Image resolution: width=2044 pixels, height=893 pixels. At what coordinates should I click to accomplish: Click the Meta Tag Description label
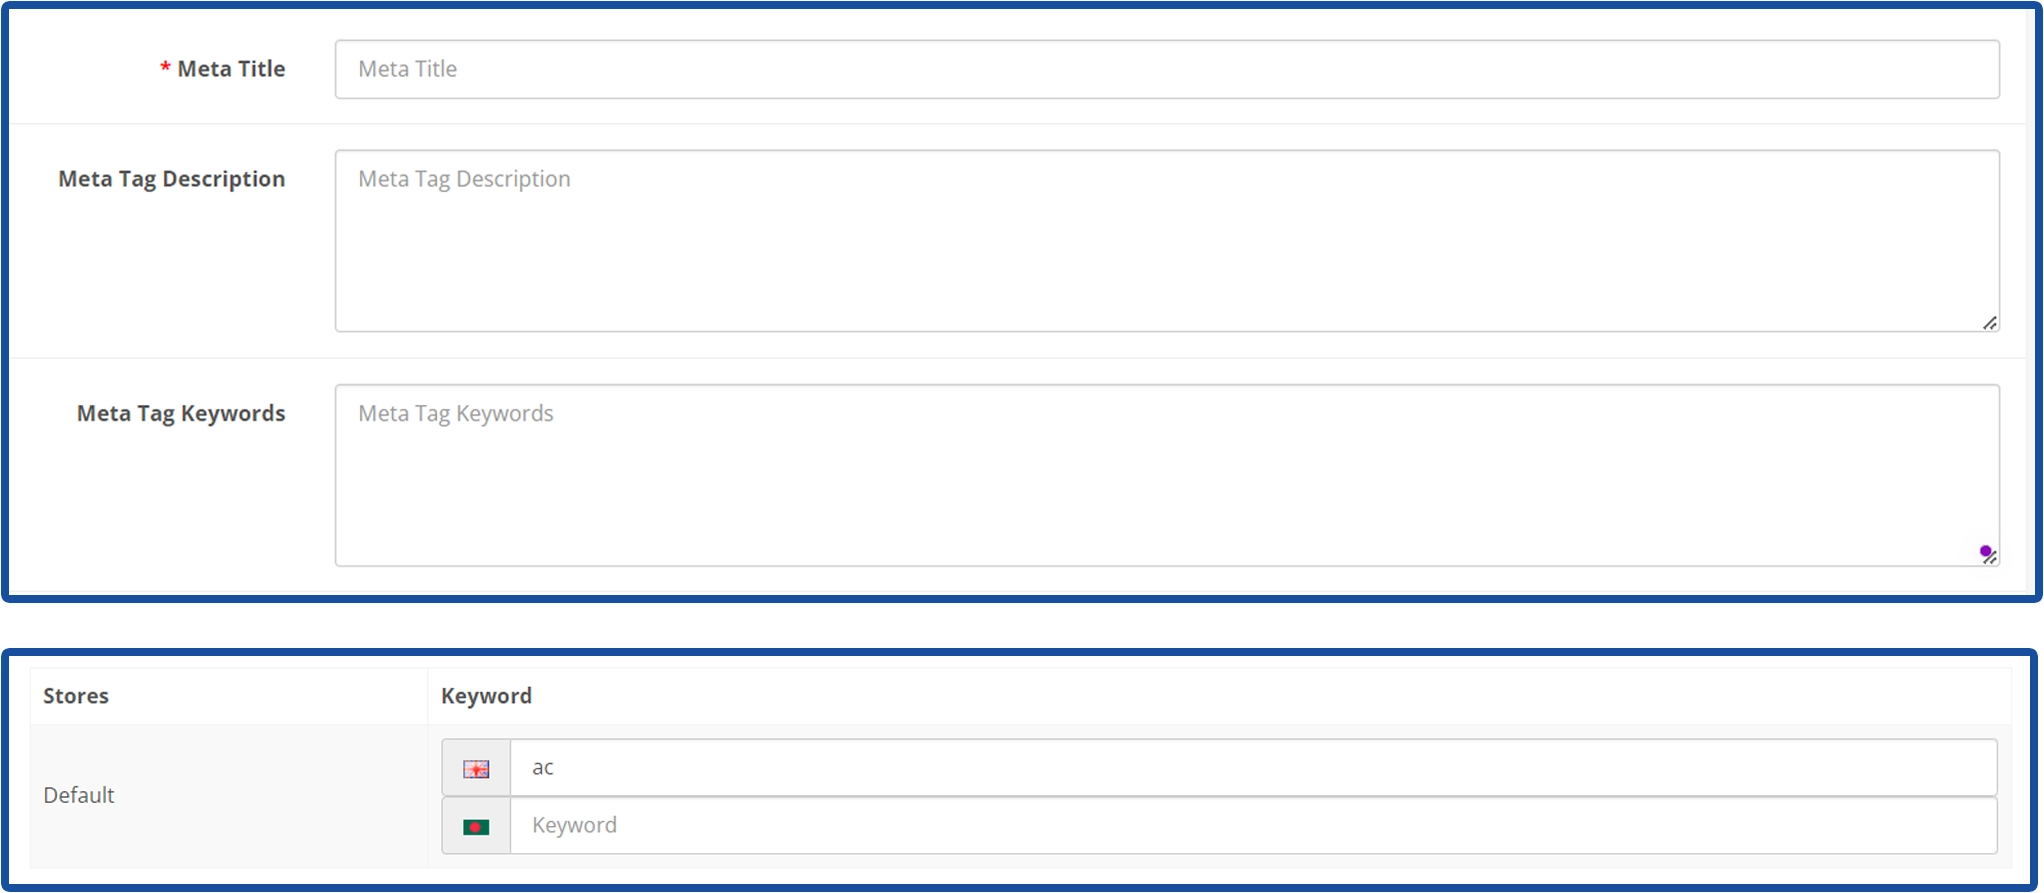coord(172,179)
